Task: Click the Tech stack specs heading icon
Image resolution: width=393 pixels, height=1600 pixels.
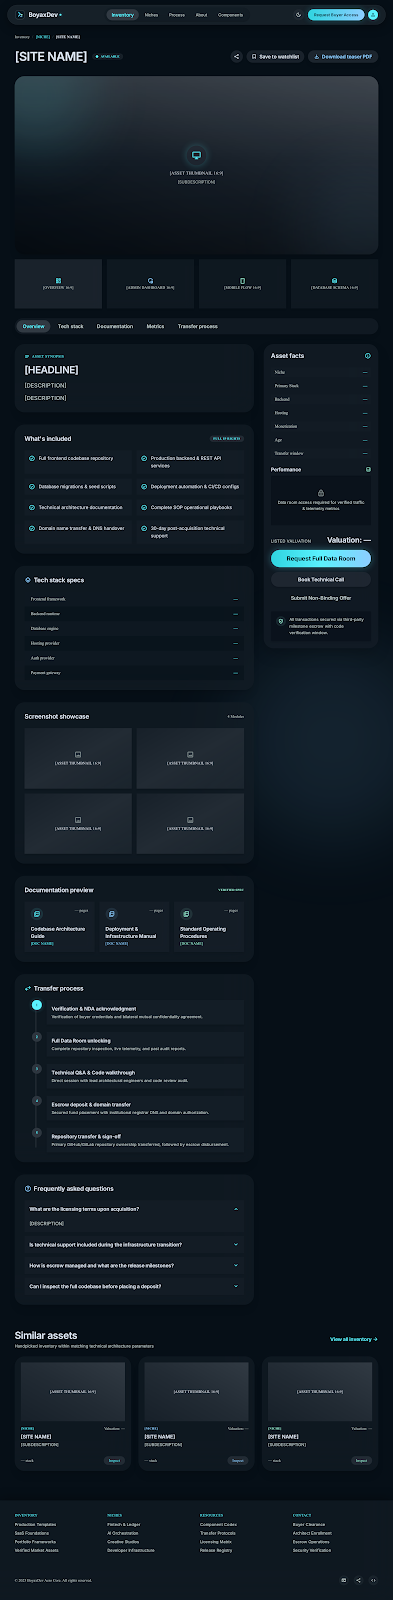Action: [28, 580]
